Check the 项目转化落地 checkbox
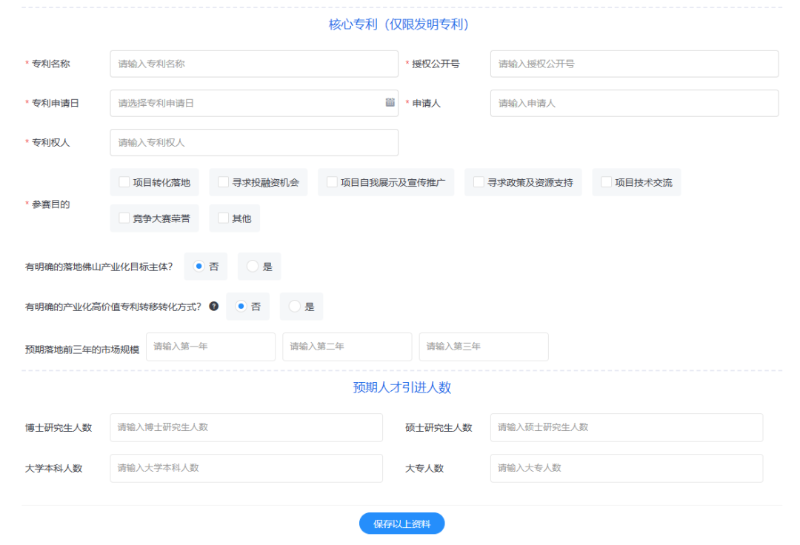The width and height of the screenshot is (800, 545). [124, 183]
